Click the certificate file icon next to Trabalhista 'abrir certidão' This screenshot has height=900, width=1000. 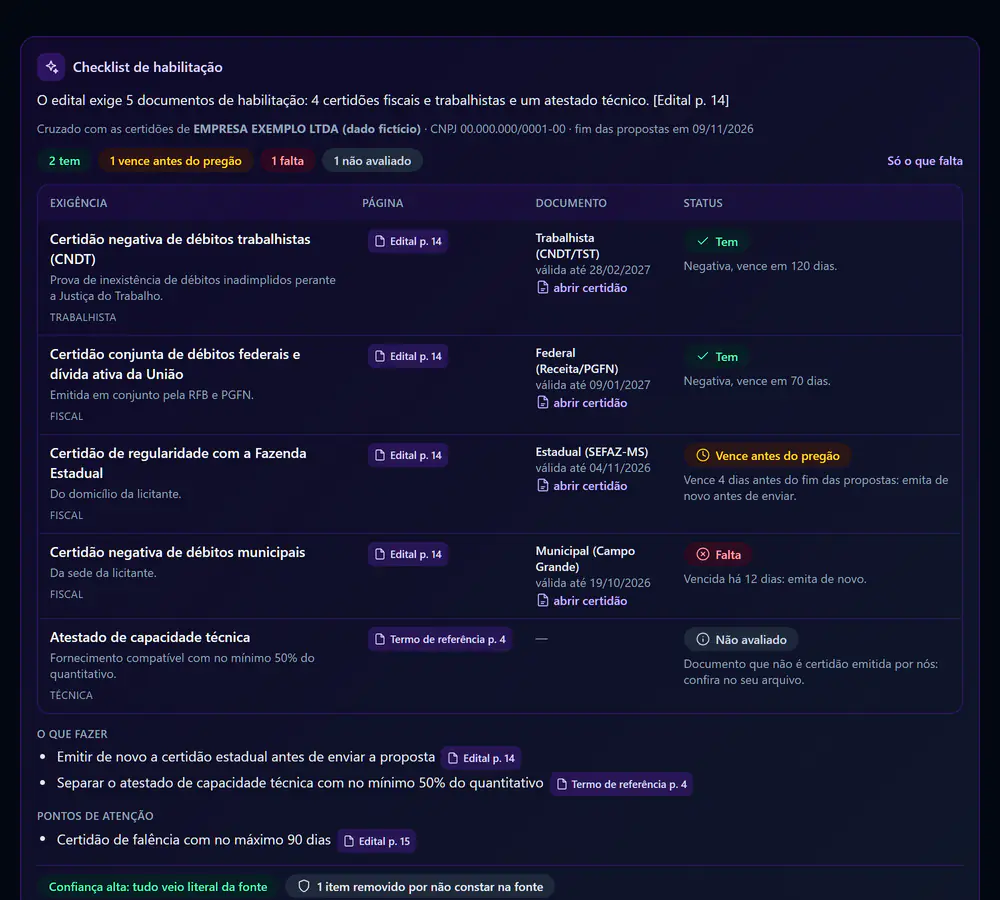click(543, 287)
